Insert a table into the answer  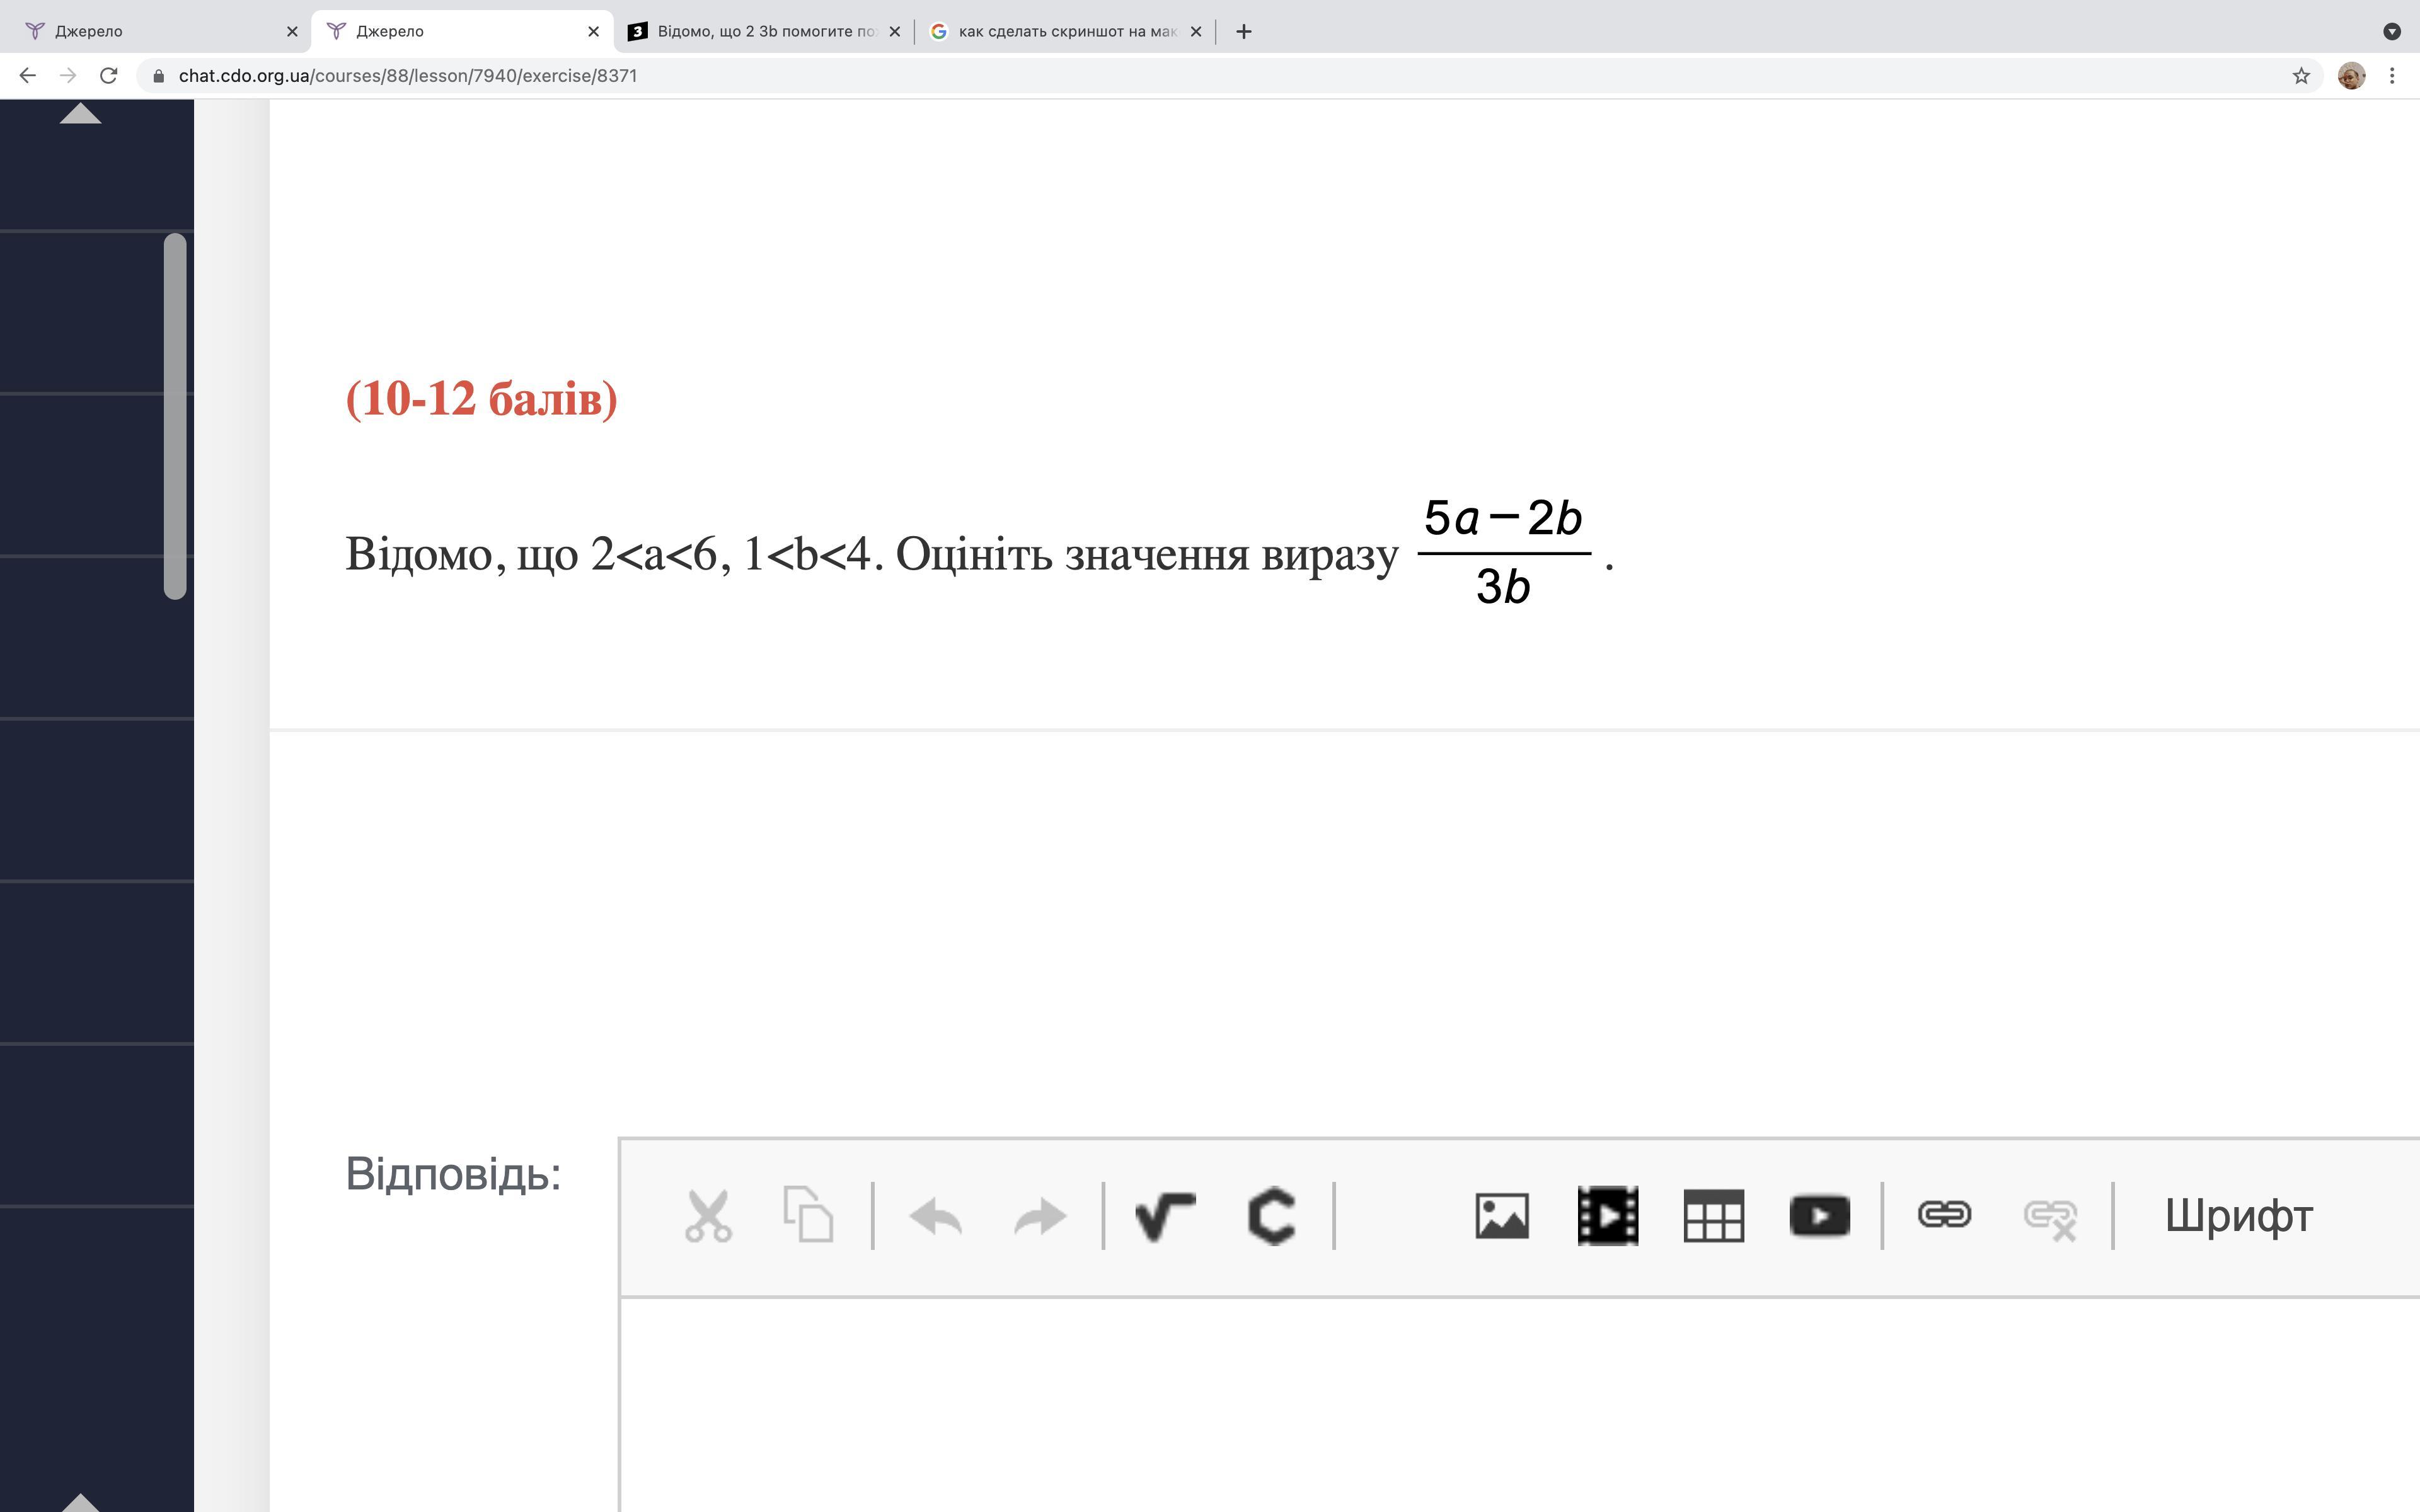click(x=1713, y=1216)
